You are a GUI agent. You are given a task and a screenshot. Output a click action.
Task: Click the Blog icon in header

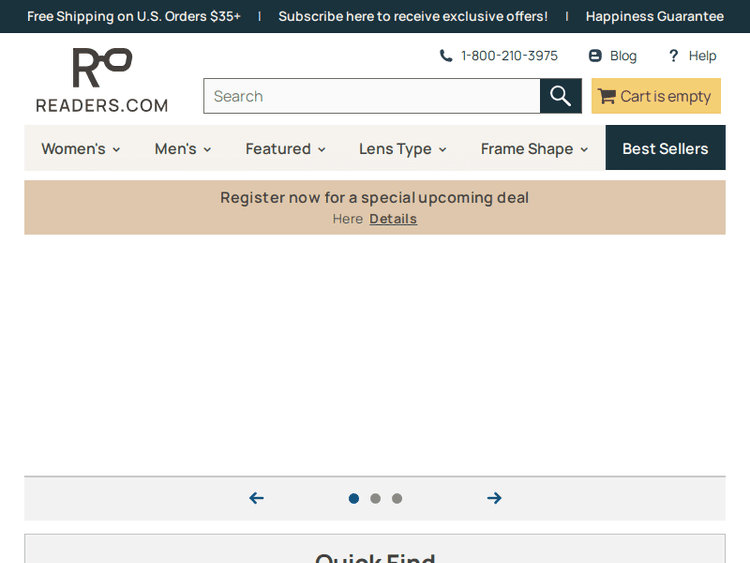(x=595, y=56)
